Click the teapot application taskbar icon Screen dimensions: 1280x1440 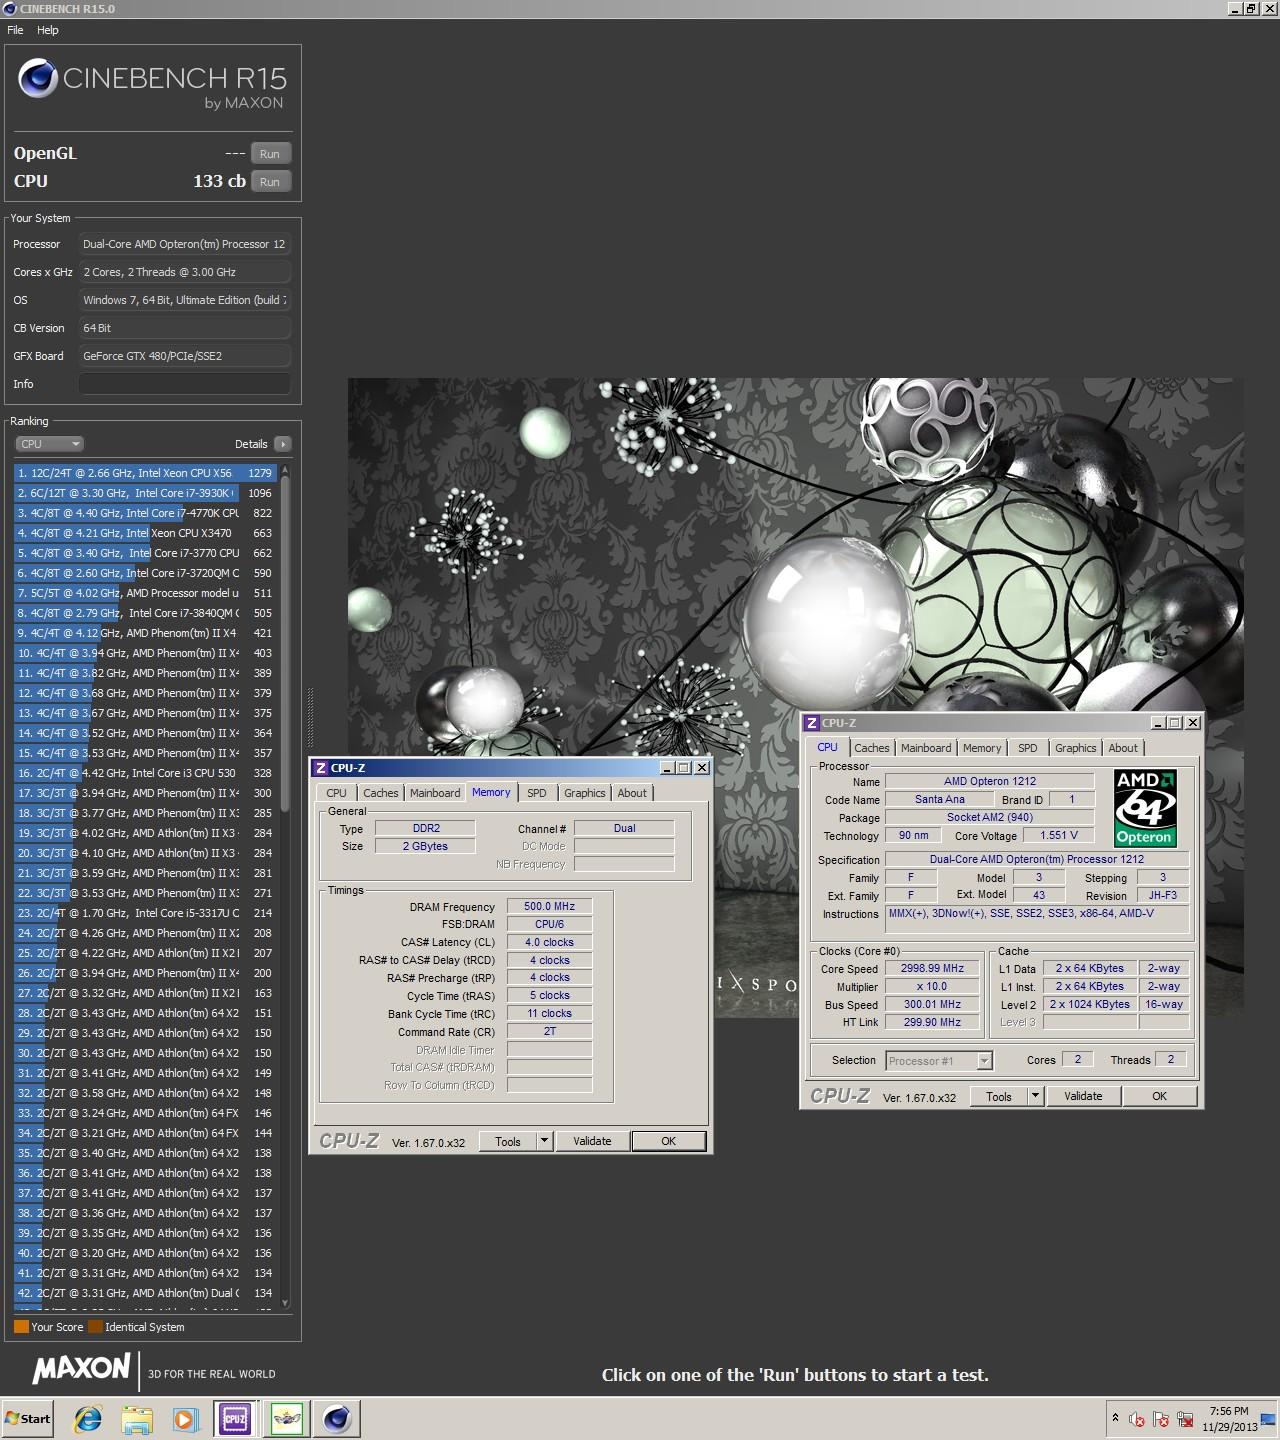click(287, 1418)
